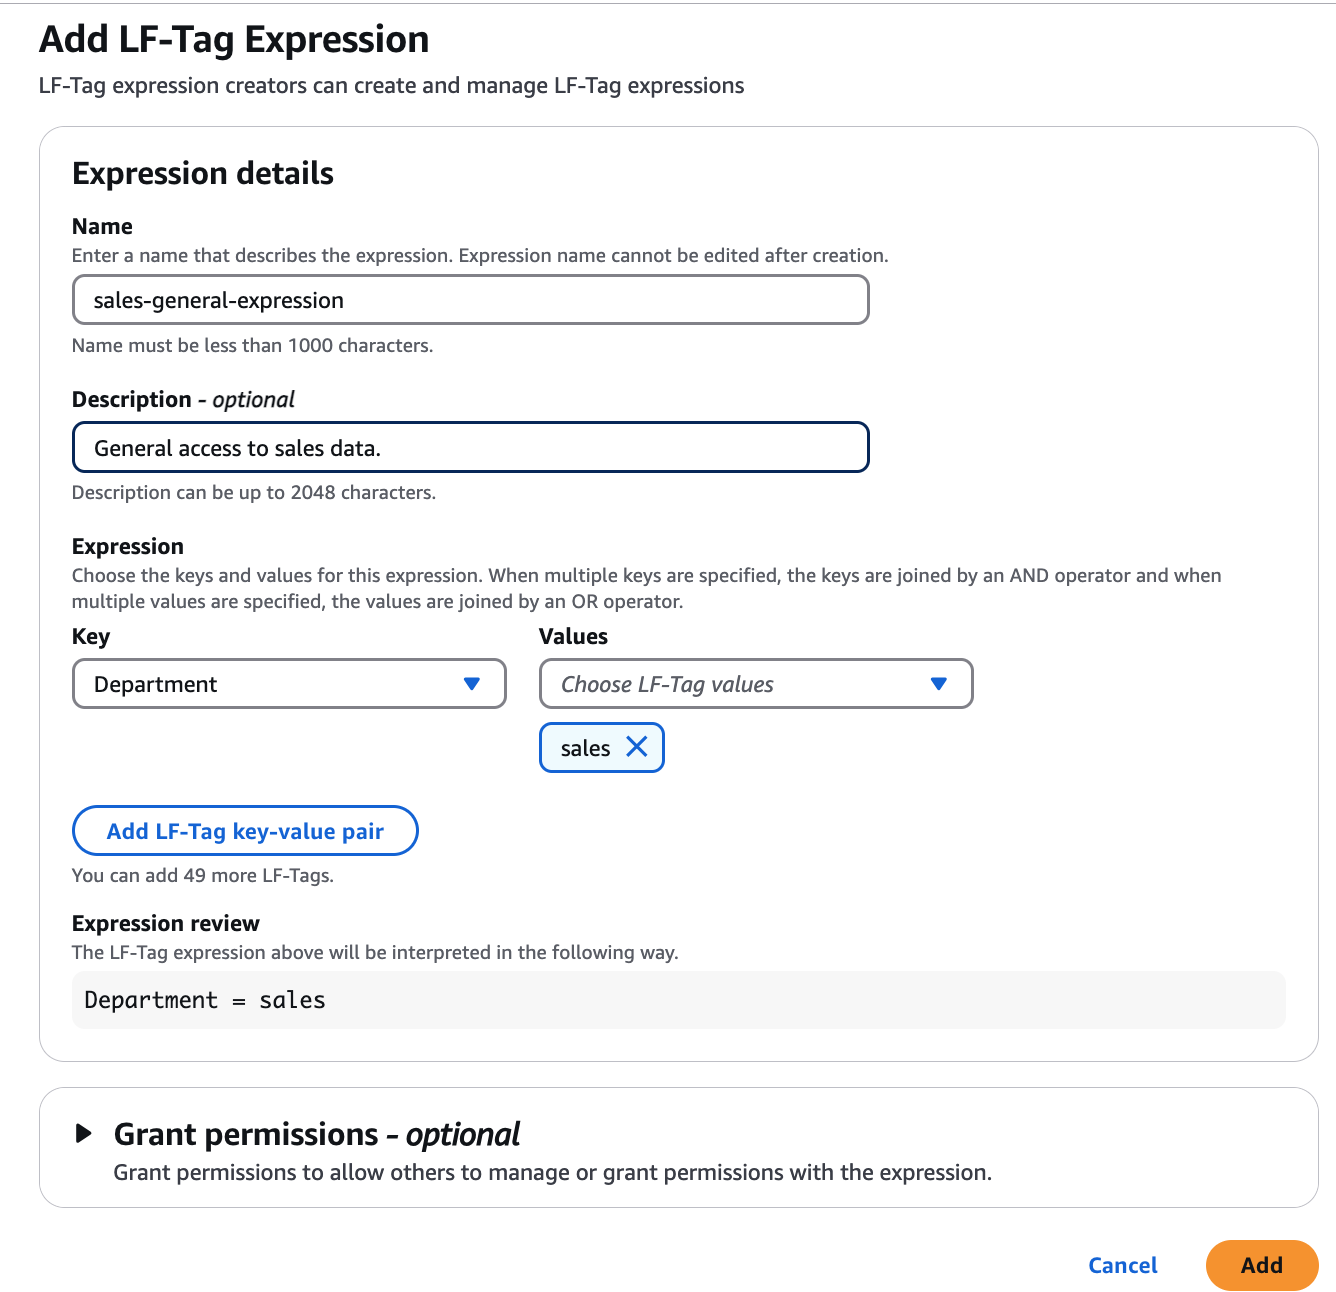The height and width of the screenshot is (1292, 1336).
Task: Click the Department = sales review text
Action: [205, 1000]
